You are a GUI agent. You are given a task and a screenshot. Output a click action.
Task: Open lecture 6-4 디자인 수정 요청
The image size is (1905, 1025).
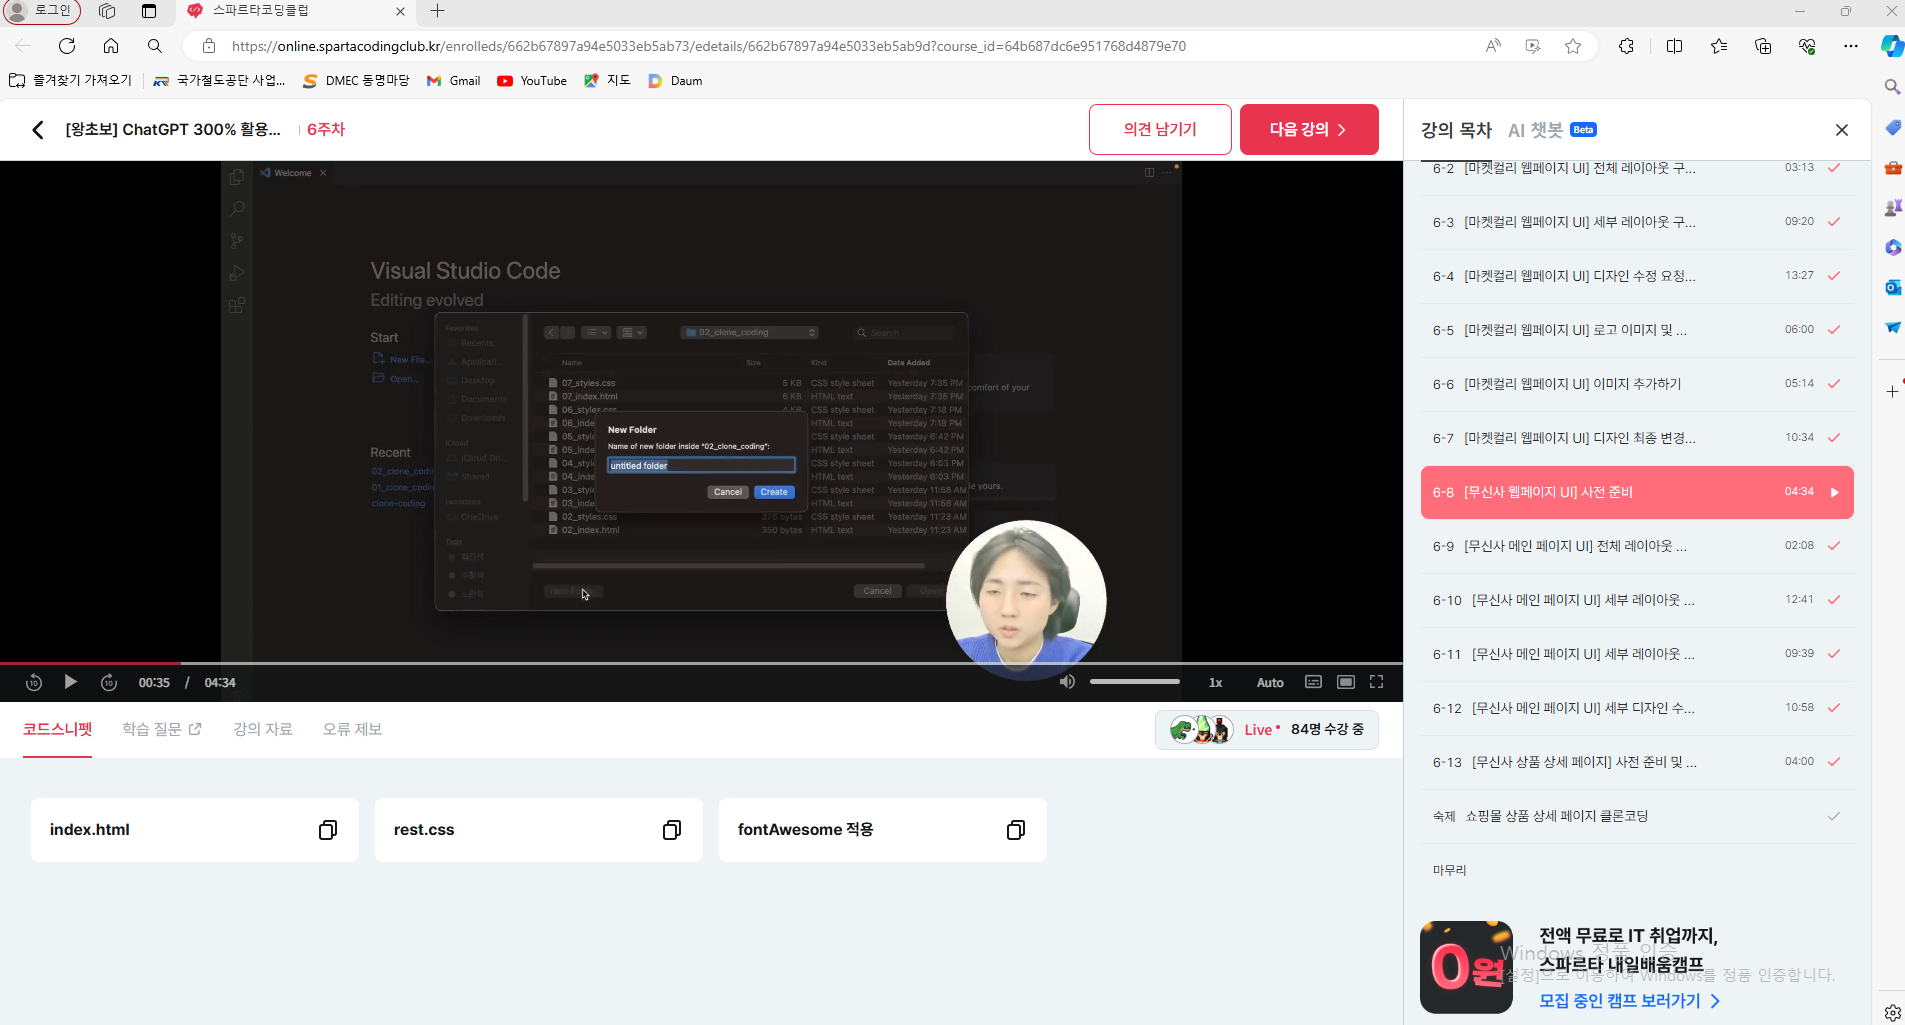(x=1637, y=276)
